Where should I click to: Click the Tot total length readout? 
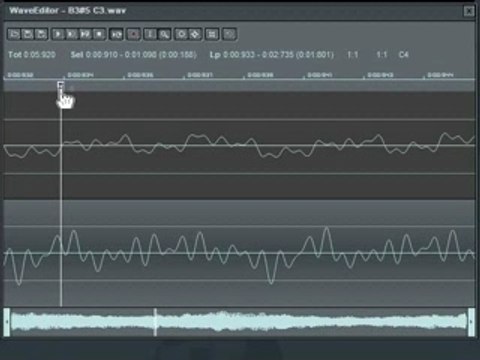point(32,55)
